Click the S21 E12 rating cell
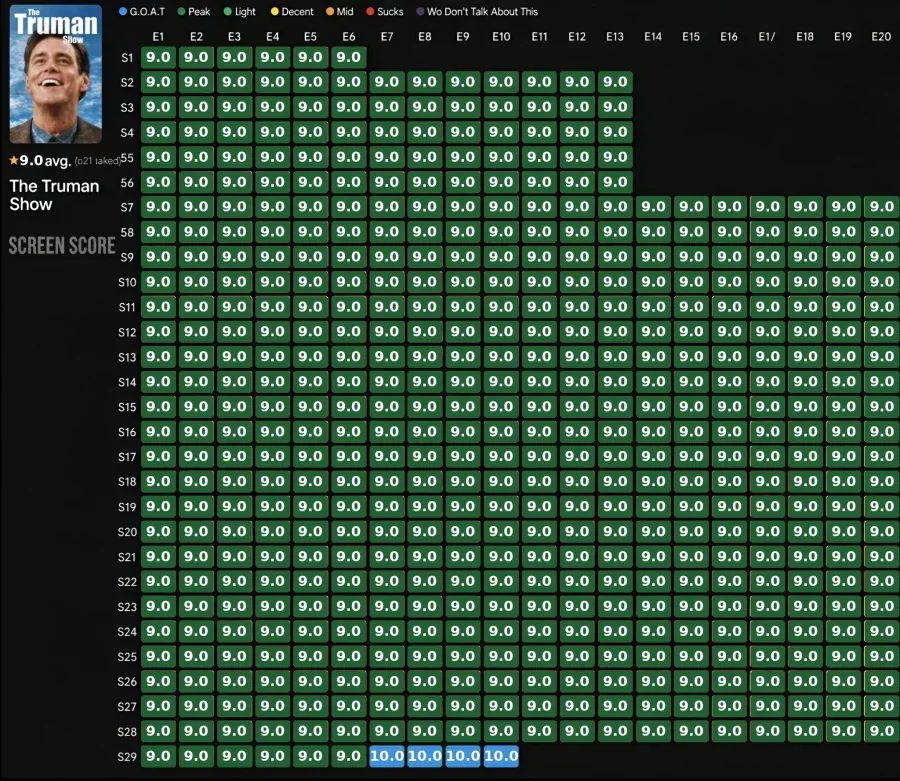 click(x=577, y=557)
